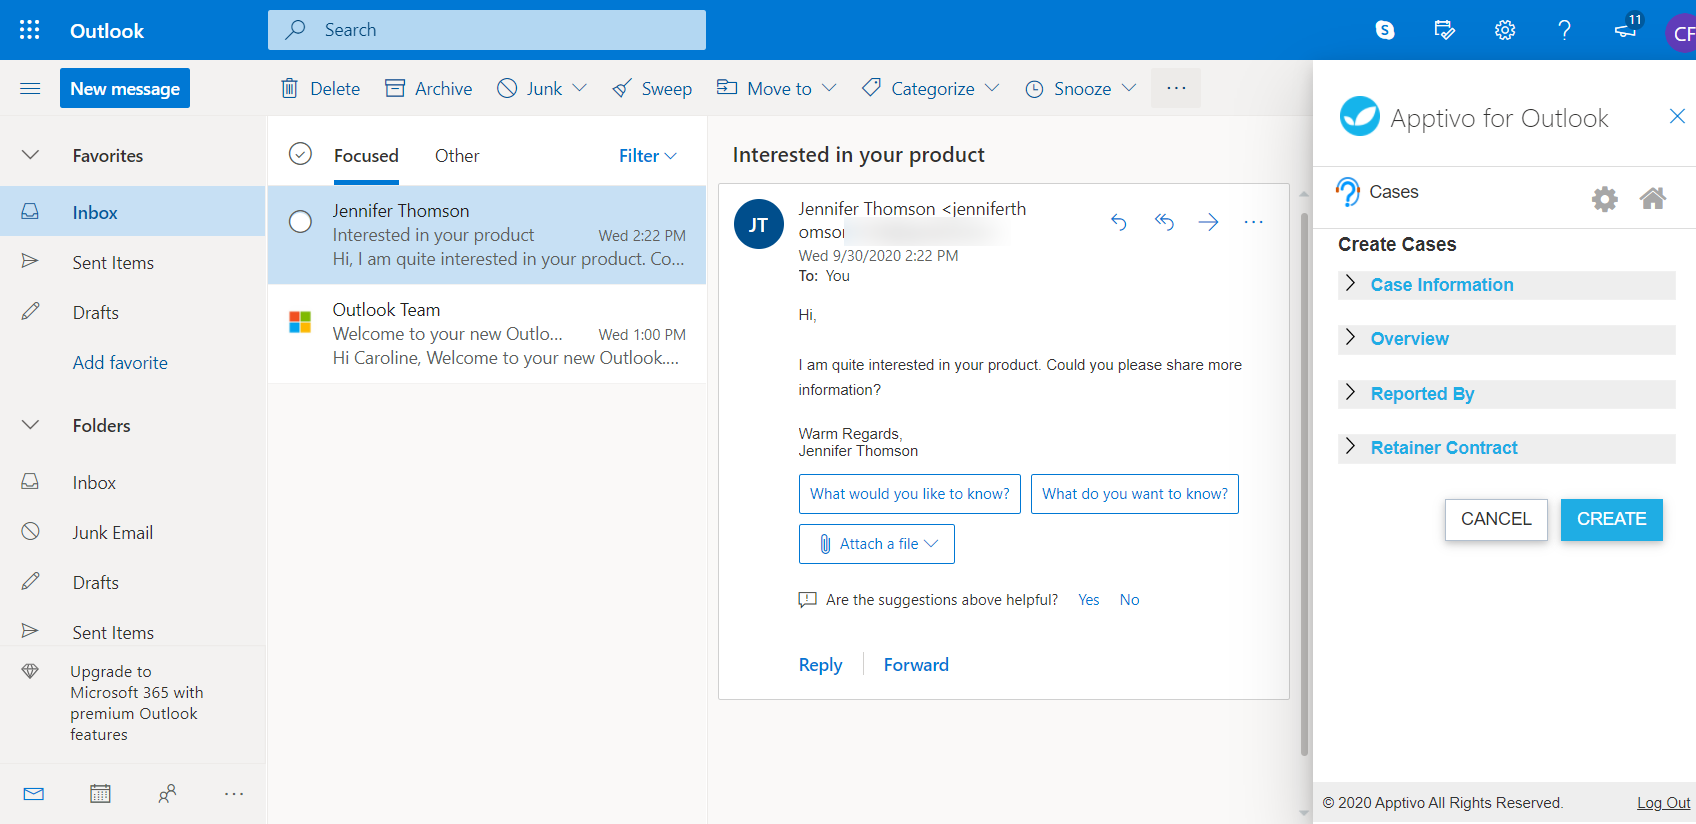Open Sent Items under Favorites
Image resolution: width=1696 pixels, height=824 pixels.
[x=133, y=262]
